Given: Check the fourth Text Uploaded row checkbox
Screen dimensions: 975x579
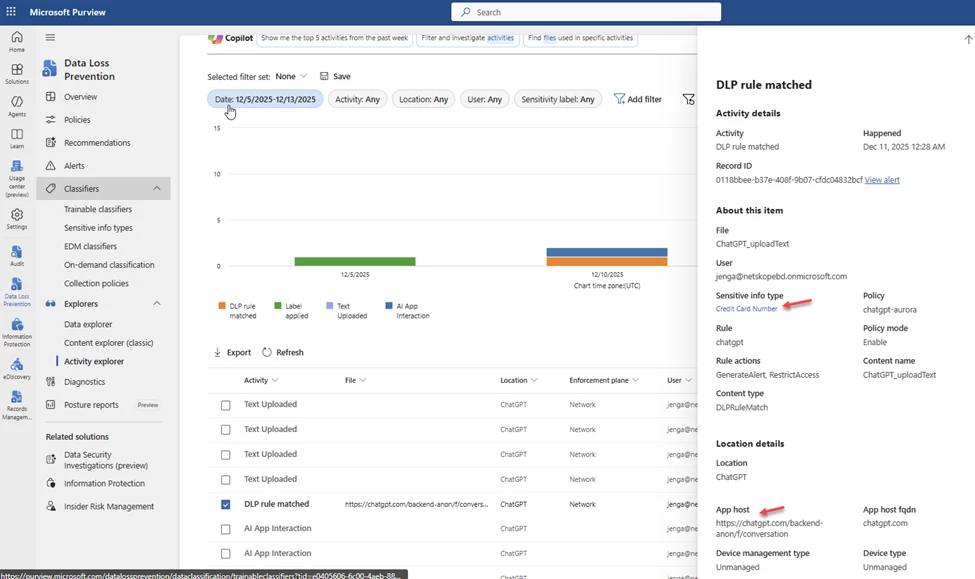Looking at the screenshot, I should [x=226, y=479].
